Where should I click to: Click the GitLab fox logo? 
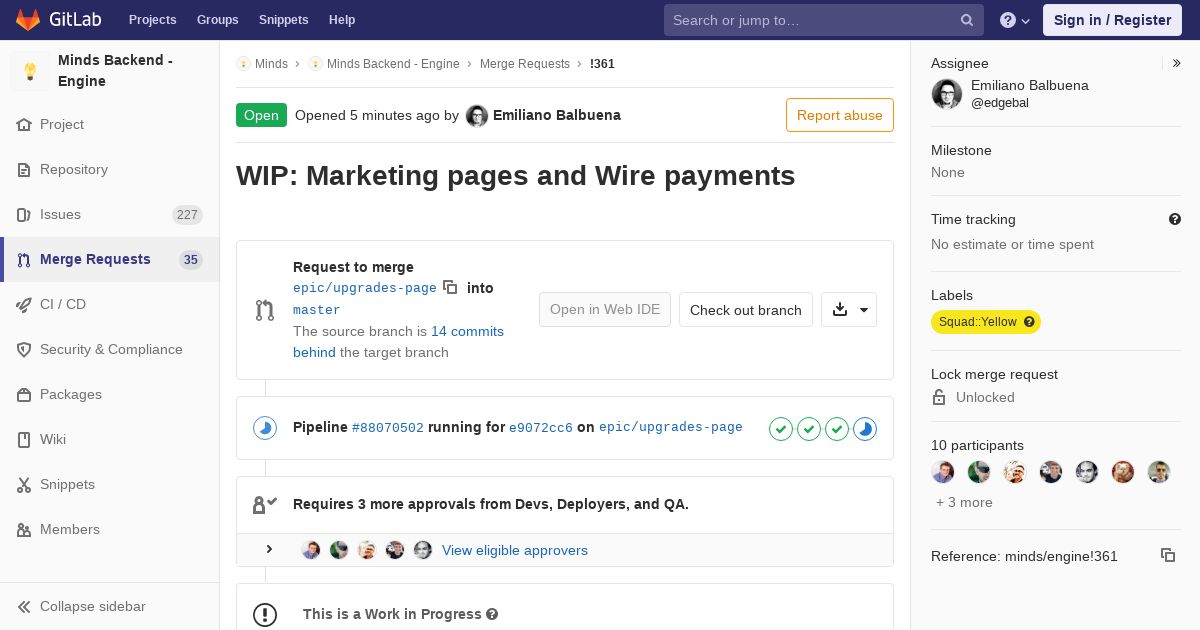point(28,20)
